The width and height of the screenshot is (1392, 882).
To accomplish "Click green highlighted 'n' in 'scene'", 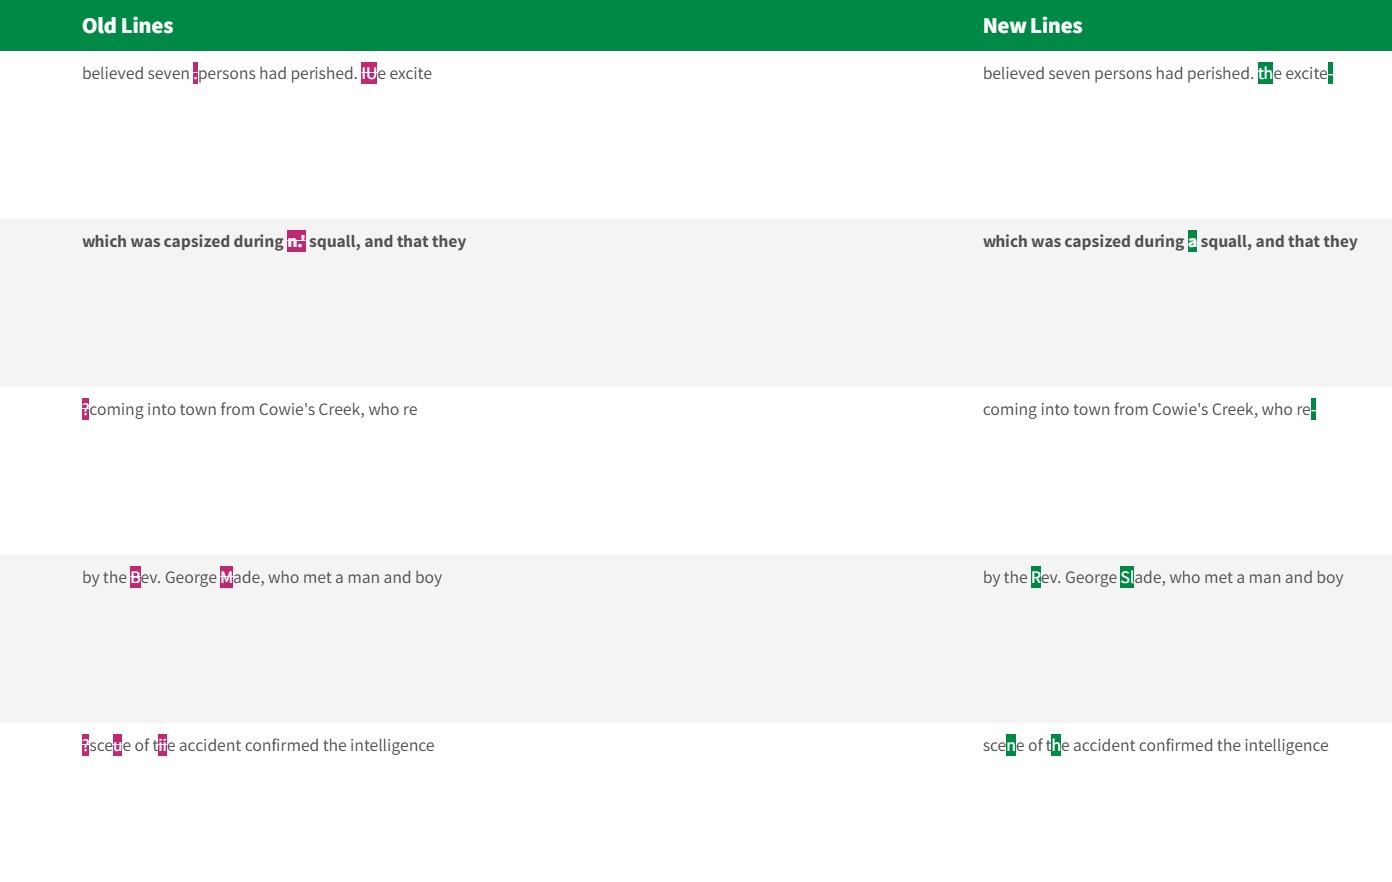I will point(1011,746).
